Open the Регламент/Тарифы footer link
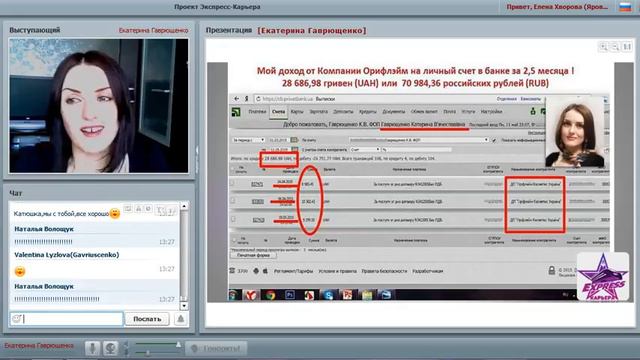 coord(293,271)
